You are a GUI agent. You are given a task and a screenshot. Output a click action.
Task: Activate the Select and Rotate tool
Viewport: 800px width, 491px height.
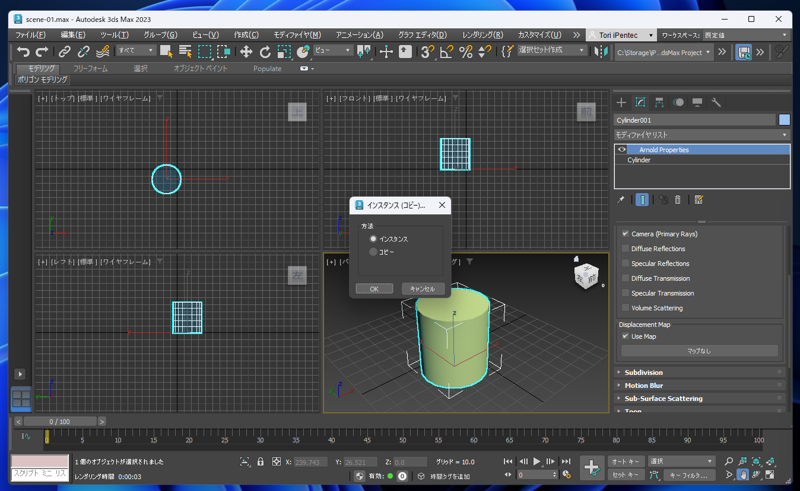click(x=265, y=52)
